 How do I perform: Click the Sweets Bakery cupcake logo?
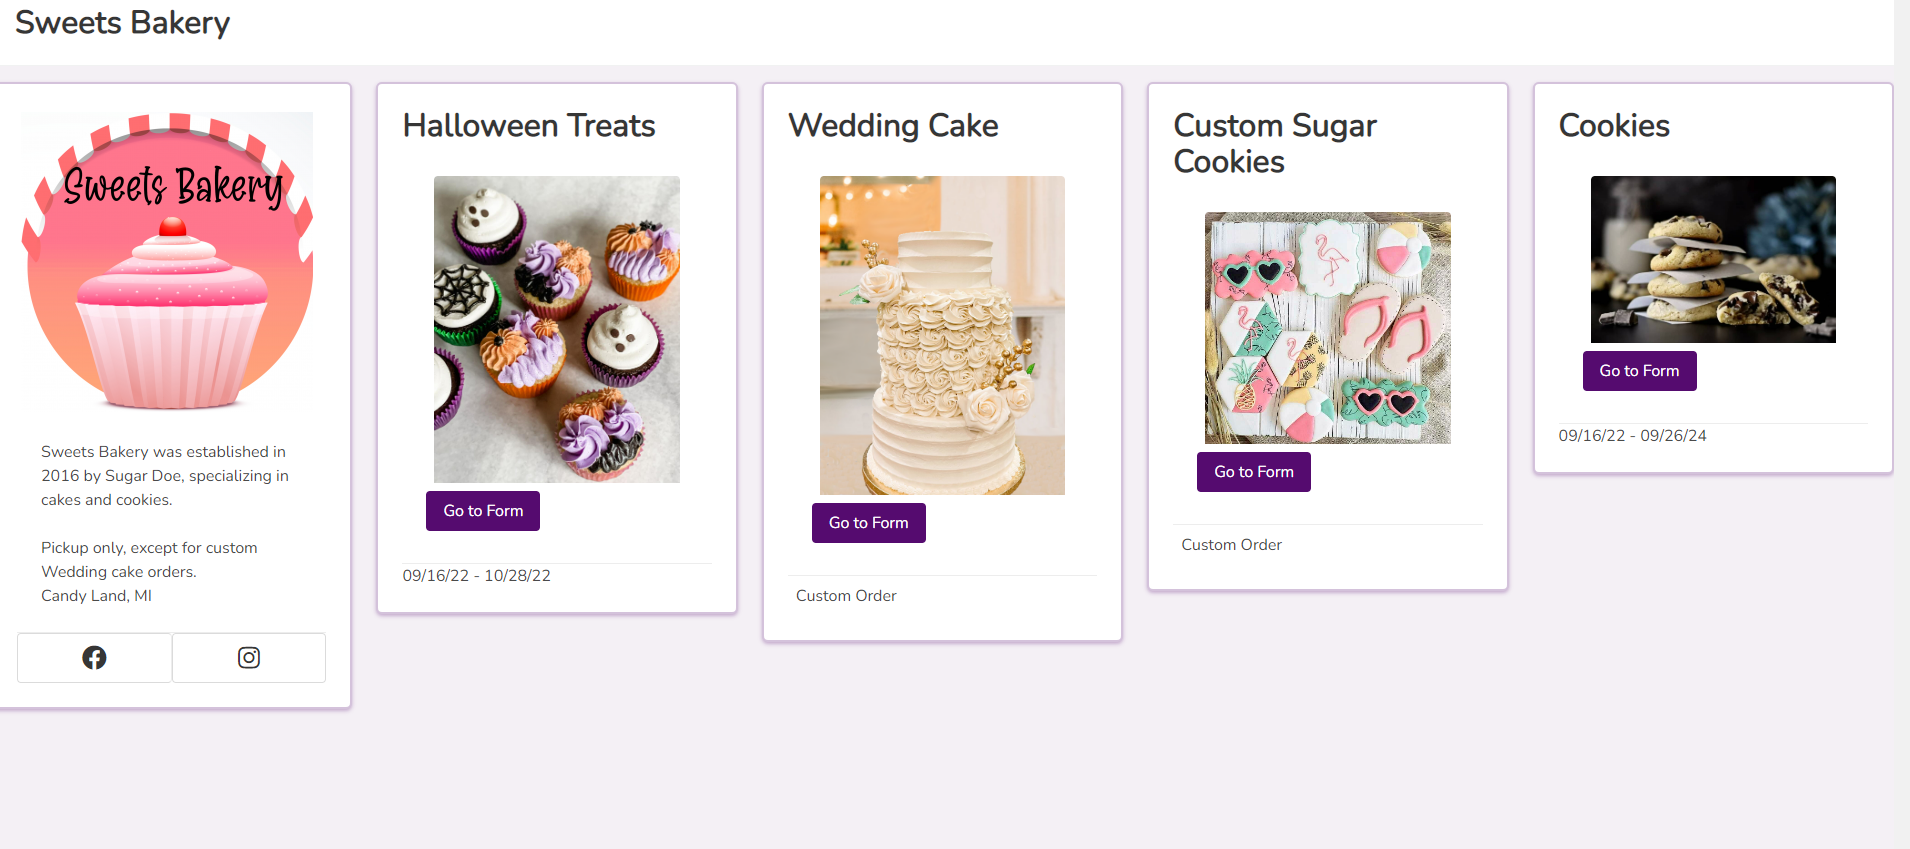(168, 262)
